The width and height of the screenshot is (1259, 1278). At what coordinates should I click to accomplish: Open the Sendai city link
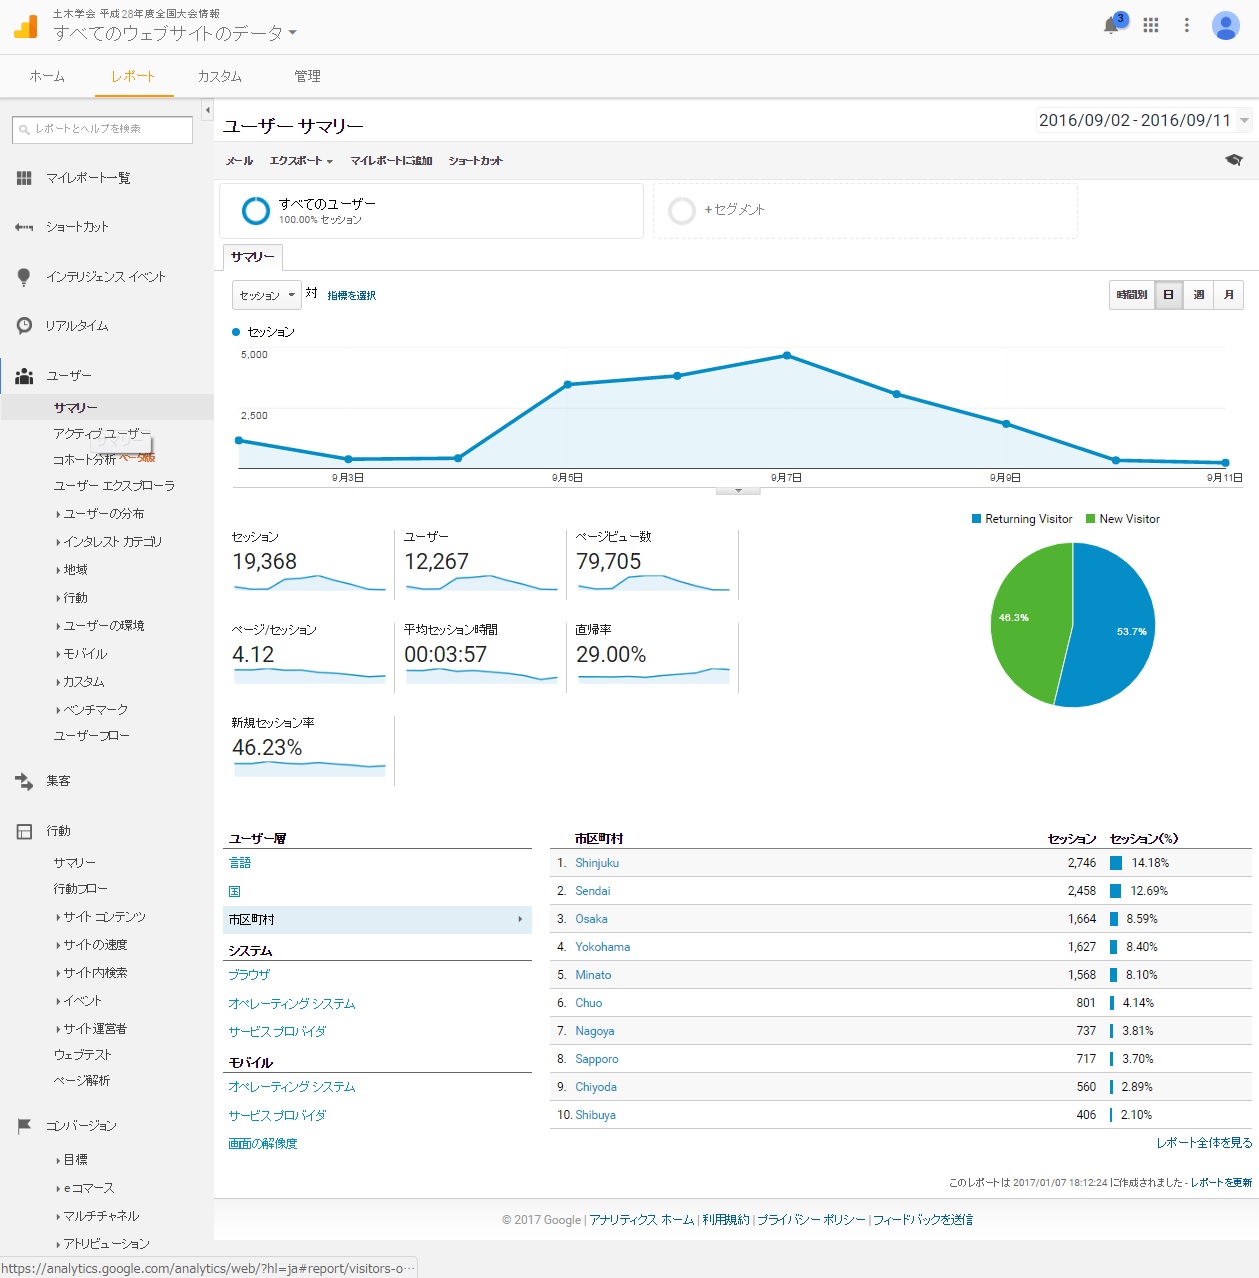click(x=593, y=891)
